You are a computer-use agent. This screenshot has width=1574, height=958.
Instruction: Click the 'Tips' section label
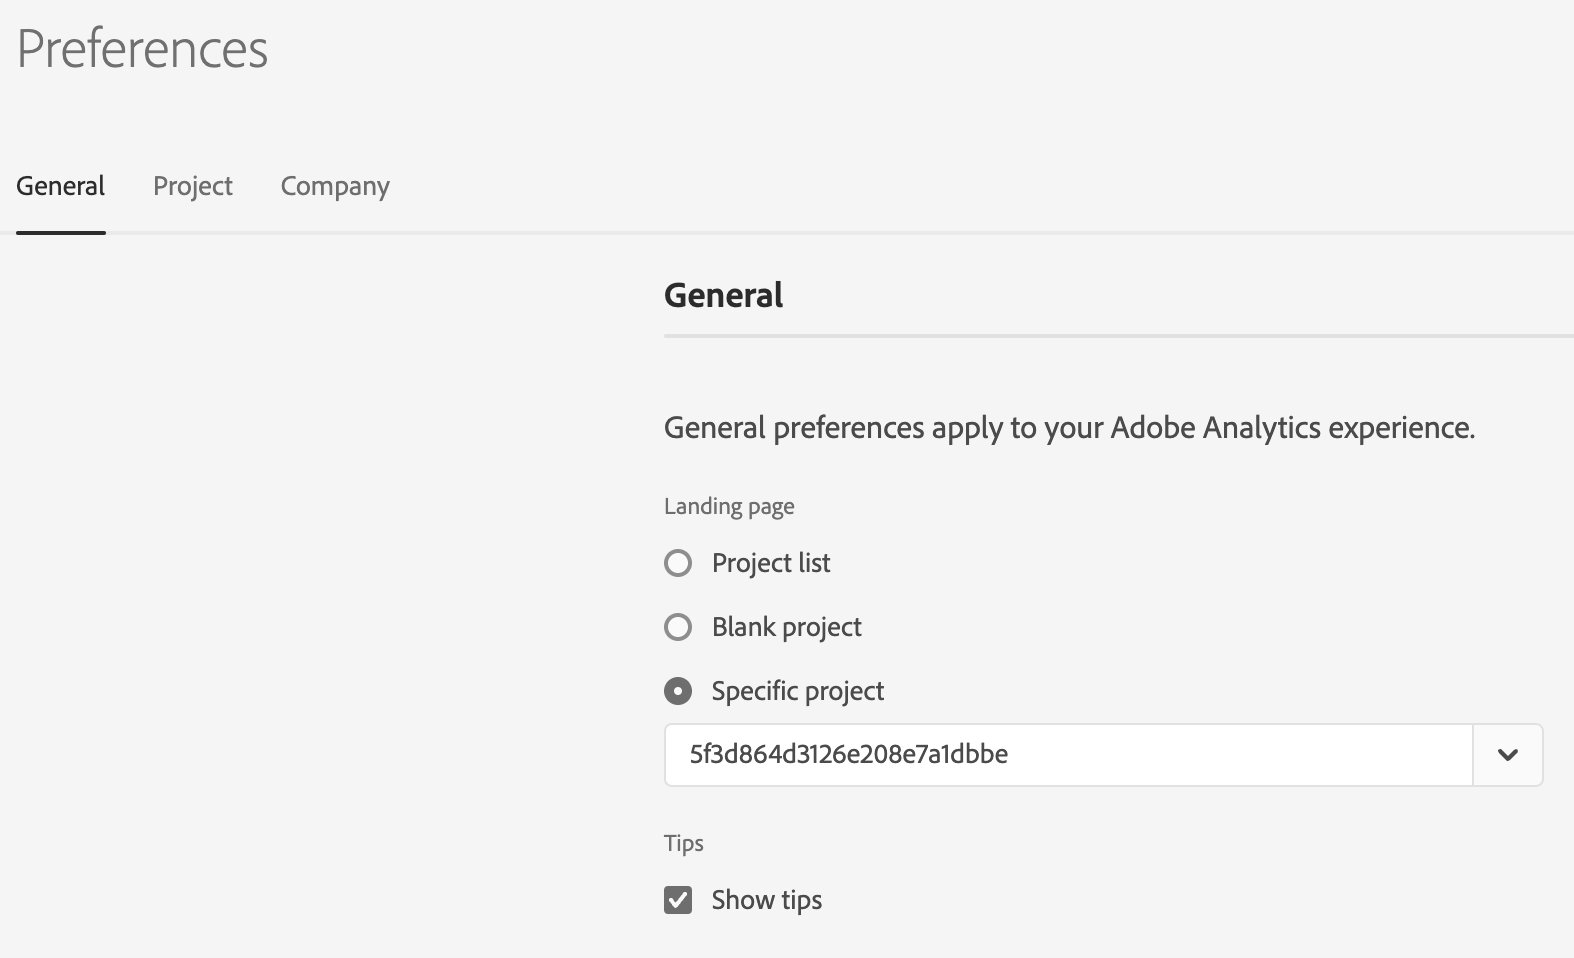[684, 843]
